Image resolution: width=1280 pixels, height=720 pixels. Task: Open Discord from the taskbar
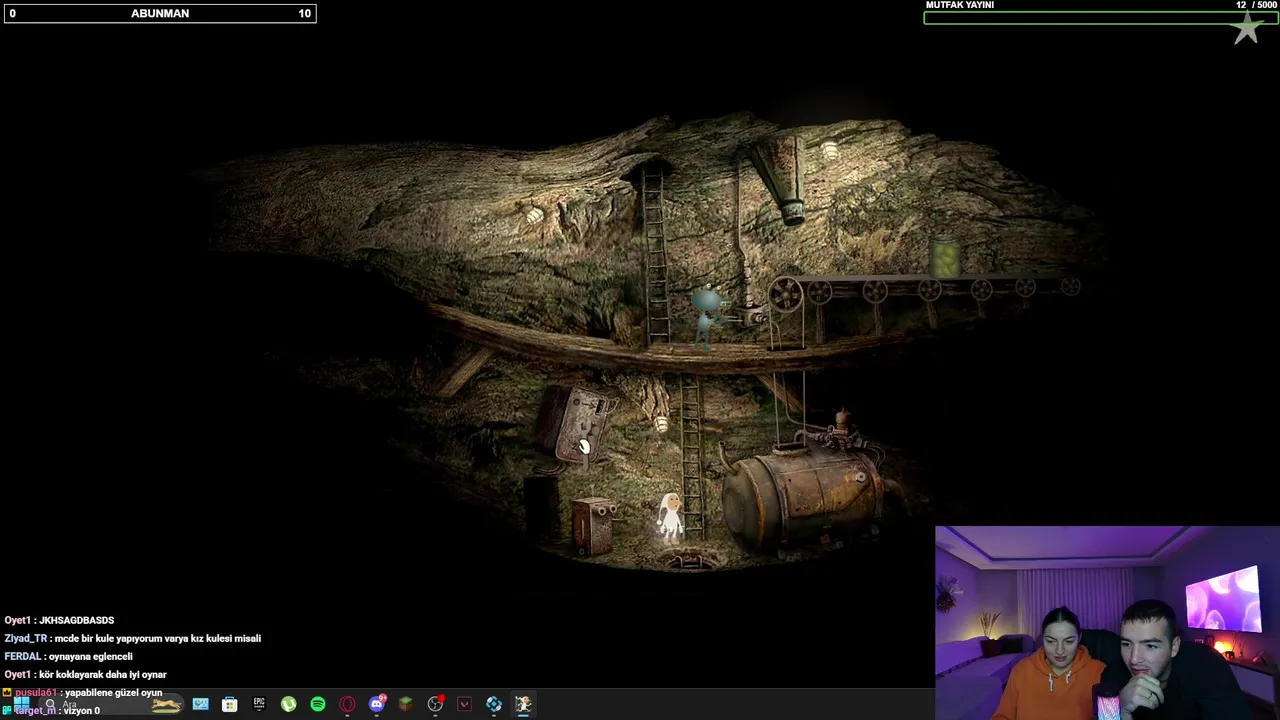coord(377,704)
